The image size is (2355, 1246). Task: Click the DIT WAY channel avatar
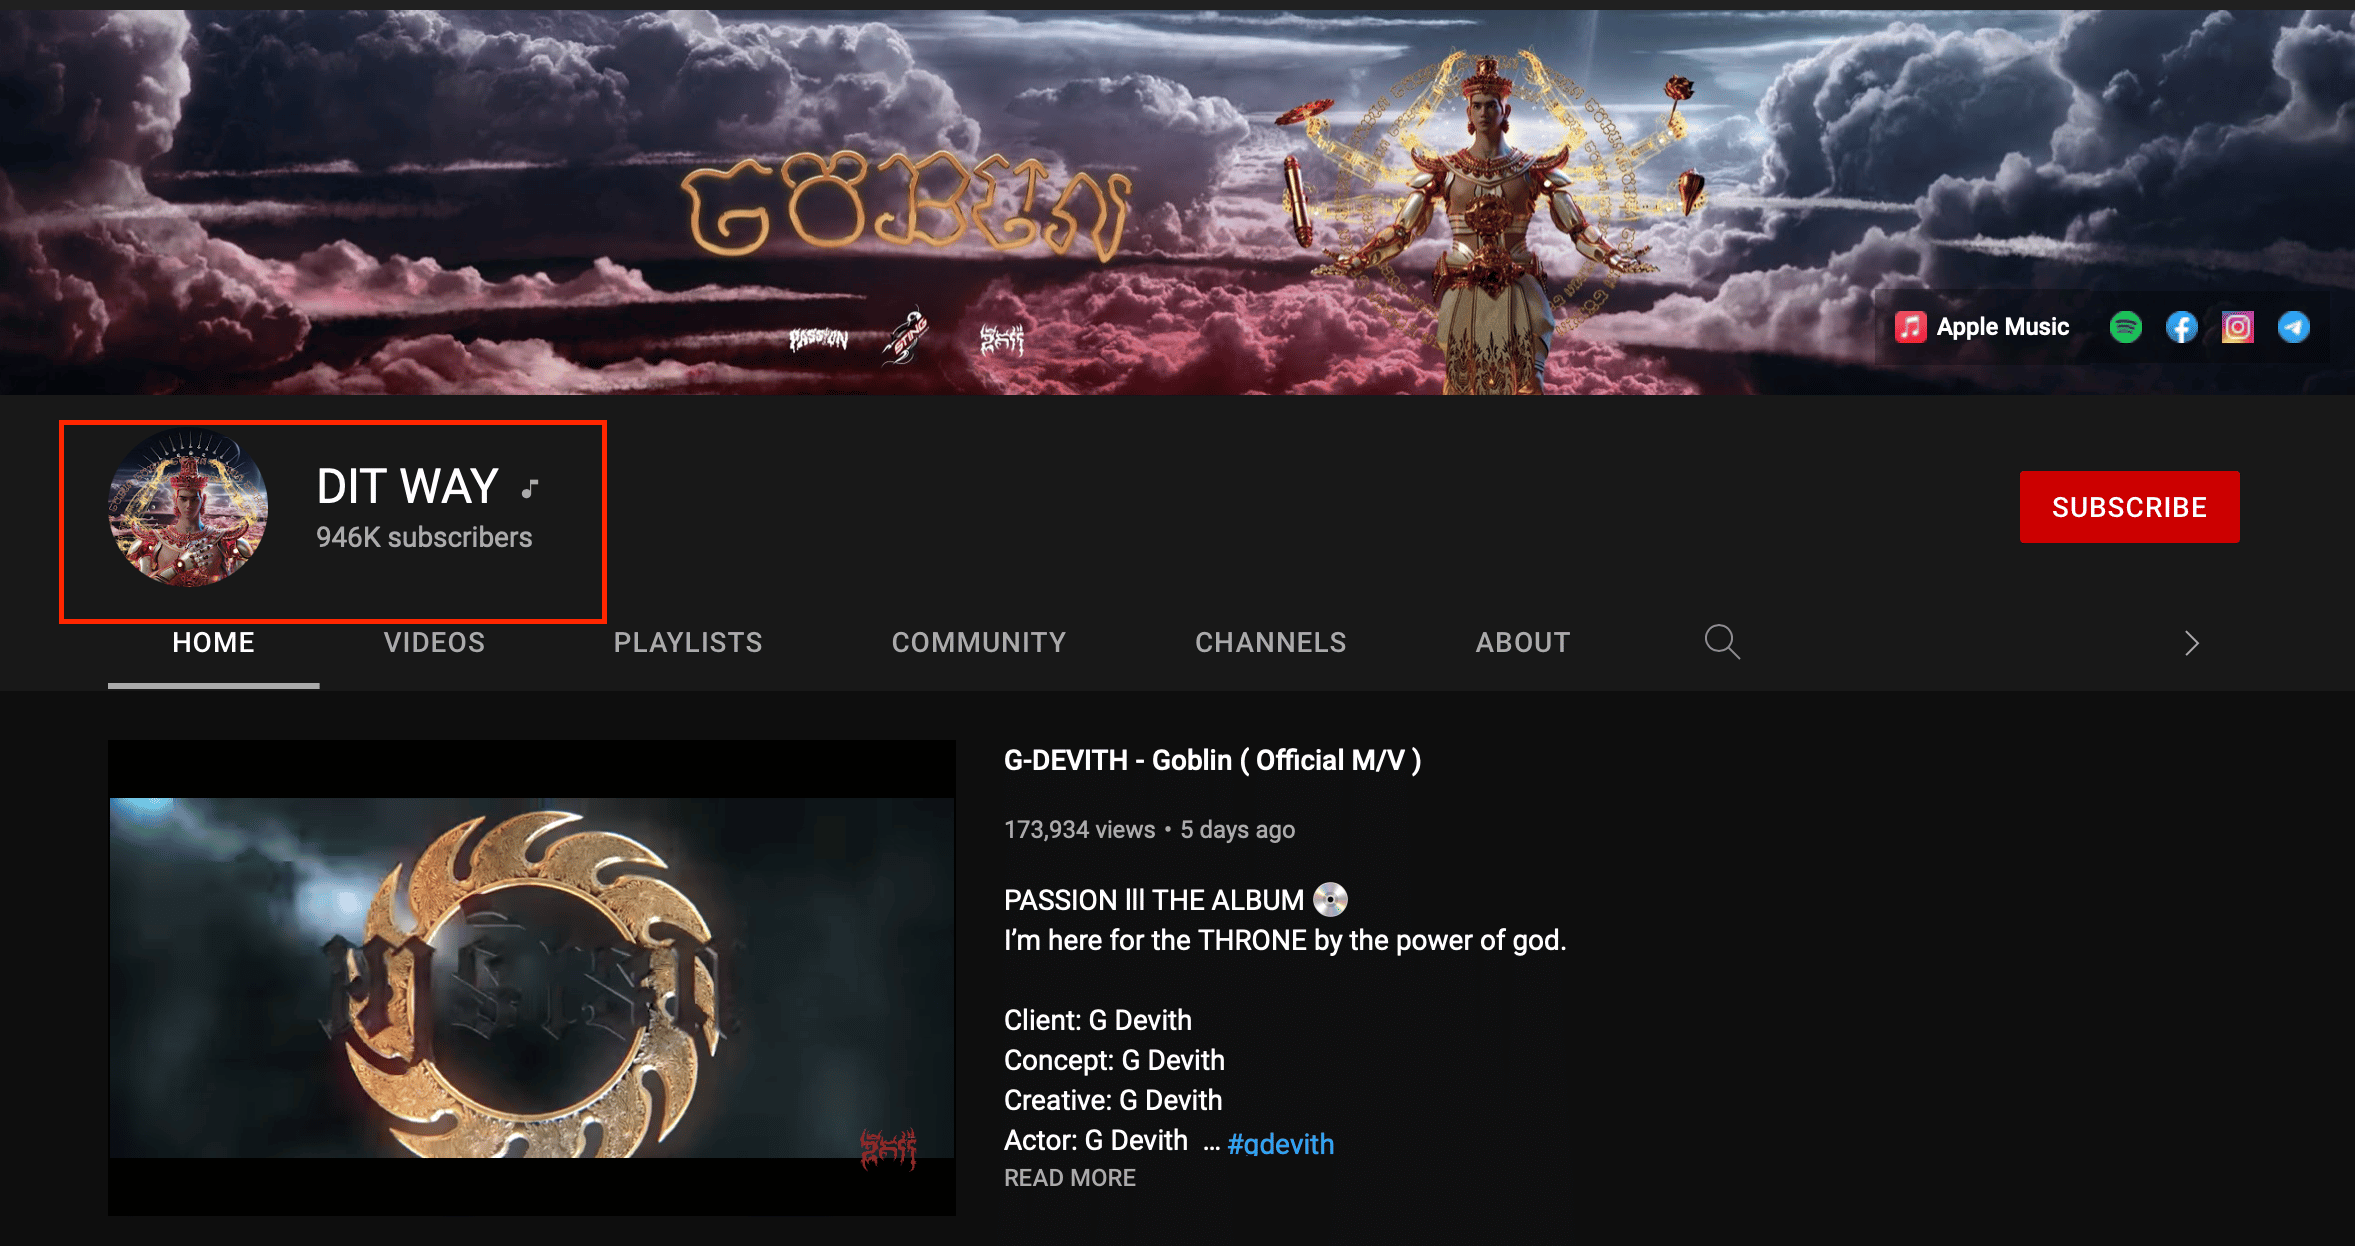(188, 507)
